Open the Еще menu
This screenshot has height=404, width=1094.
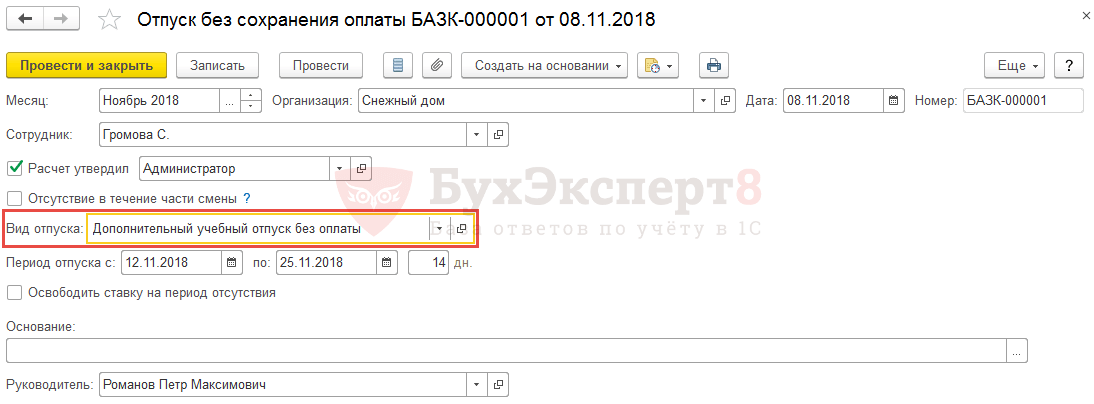pos(1014,66)
